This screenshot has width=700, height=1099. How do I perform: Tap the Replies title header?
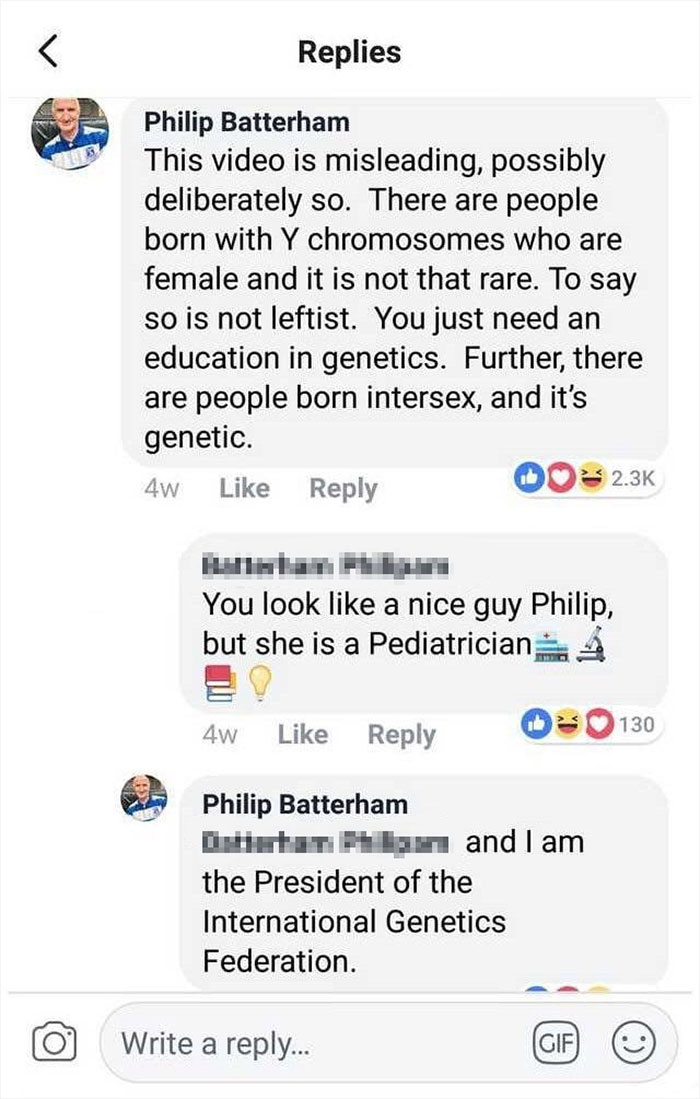pos(349,52)
